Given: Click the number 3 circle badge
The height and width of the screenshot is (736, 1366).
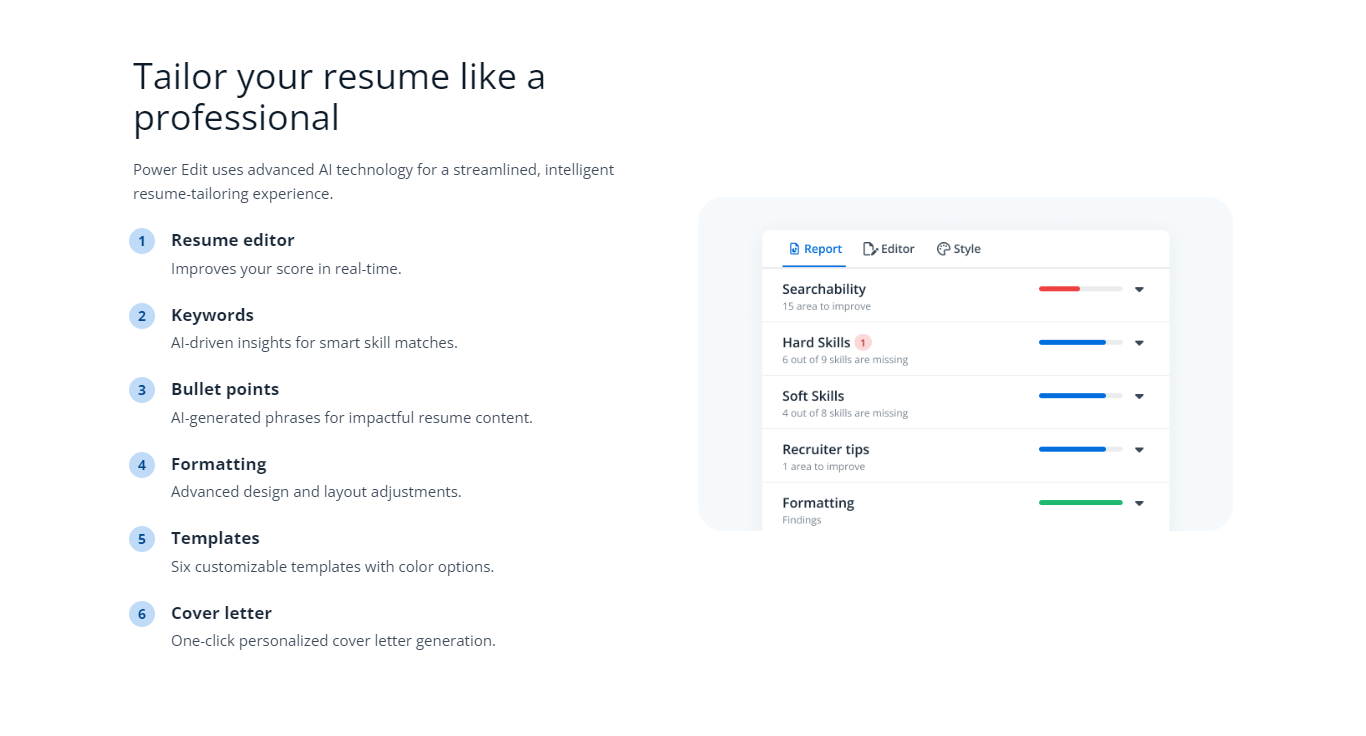Looking at the screenshot, I should (x=142, y=390).
